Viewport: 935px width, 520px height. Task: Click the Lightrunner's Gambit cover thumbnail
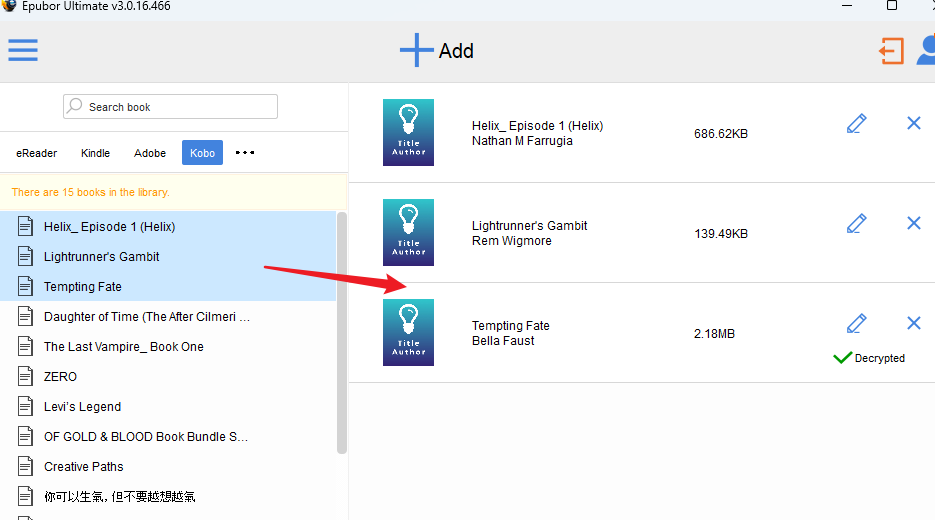[x=408, y=233]
